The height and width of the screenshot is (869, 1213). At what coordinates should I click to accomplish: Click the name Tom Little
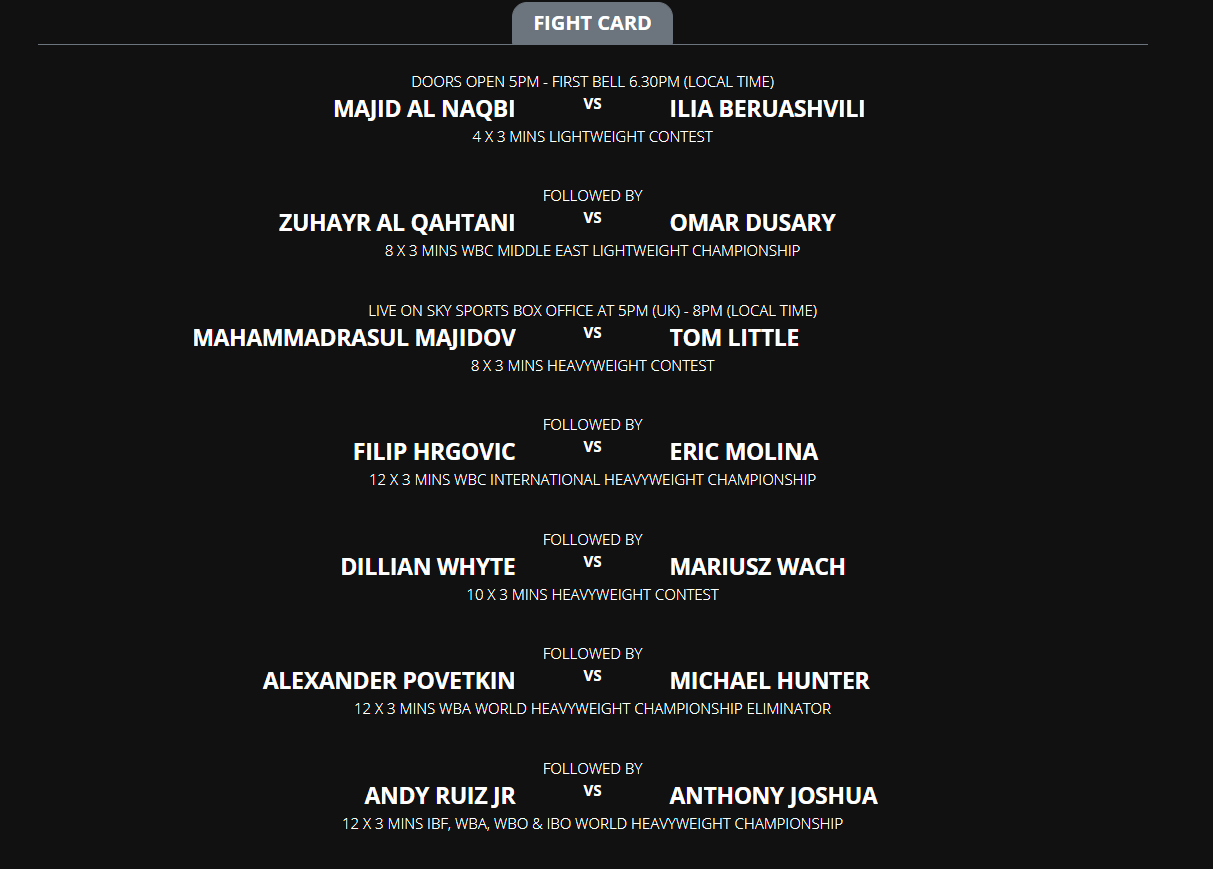coord(734,338)
